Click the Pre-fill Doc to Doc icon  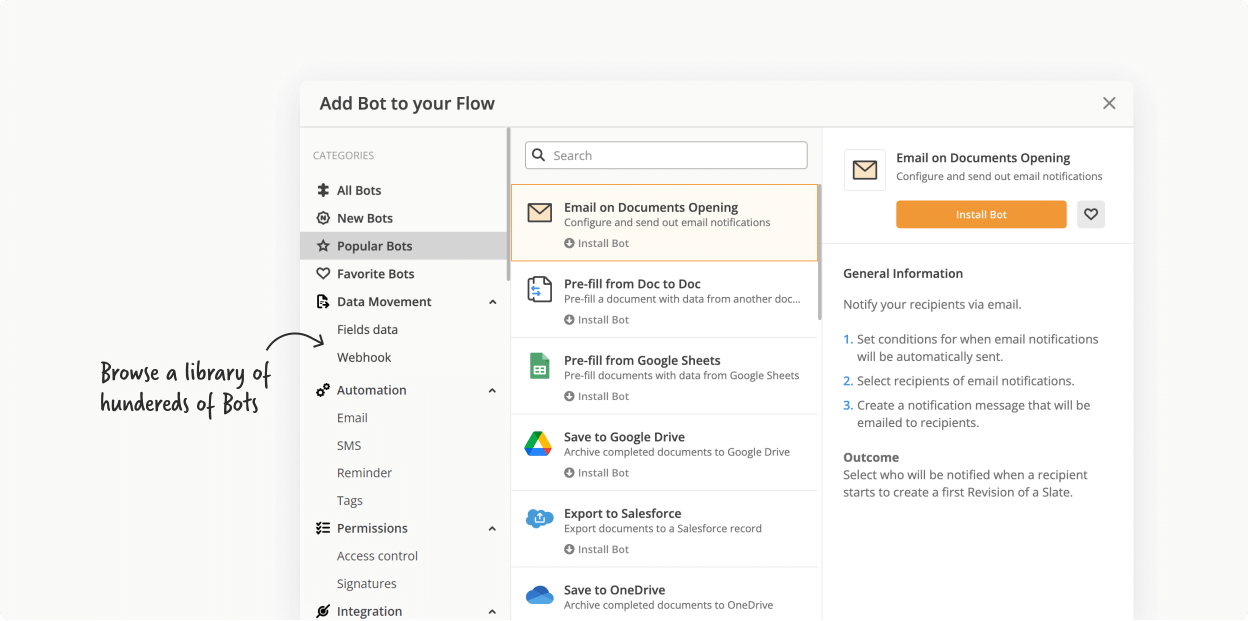pyautogui.click(x=539, y=290)
